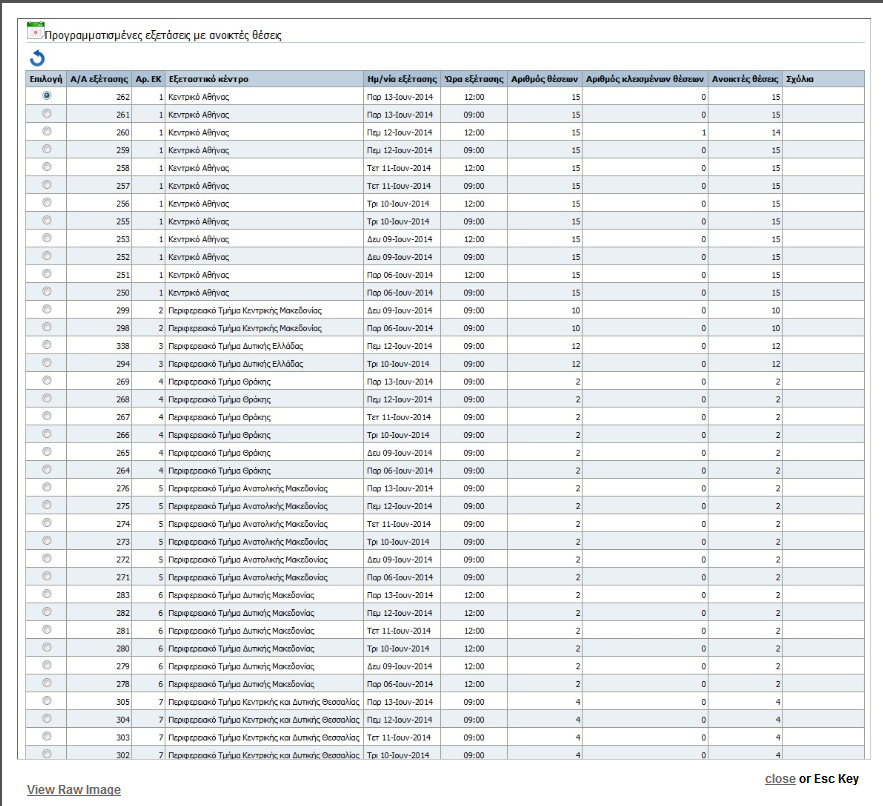Click 'Περιφερειακό Τμήμα Δυτικής Ελλάδας' in row 338
883x806 pixels.
[236, 346]
